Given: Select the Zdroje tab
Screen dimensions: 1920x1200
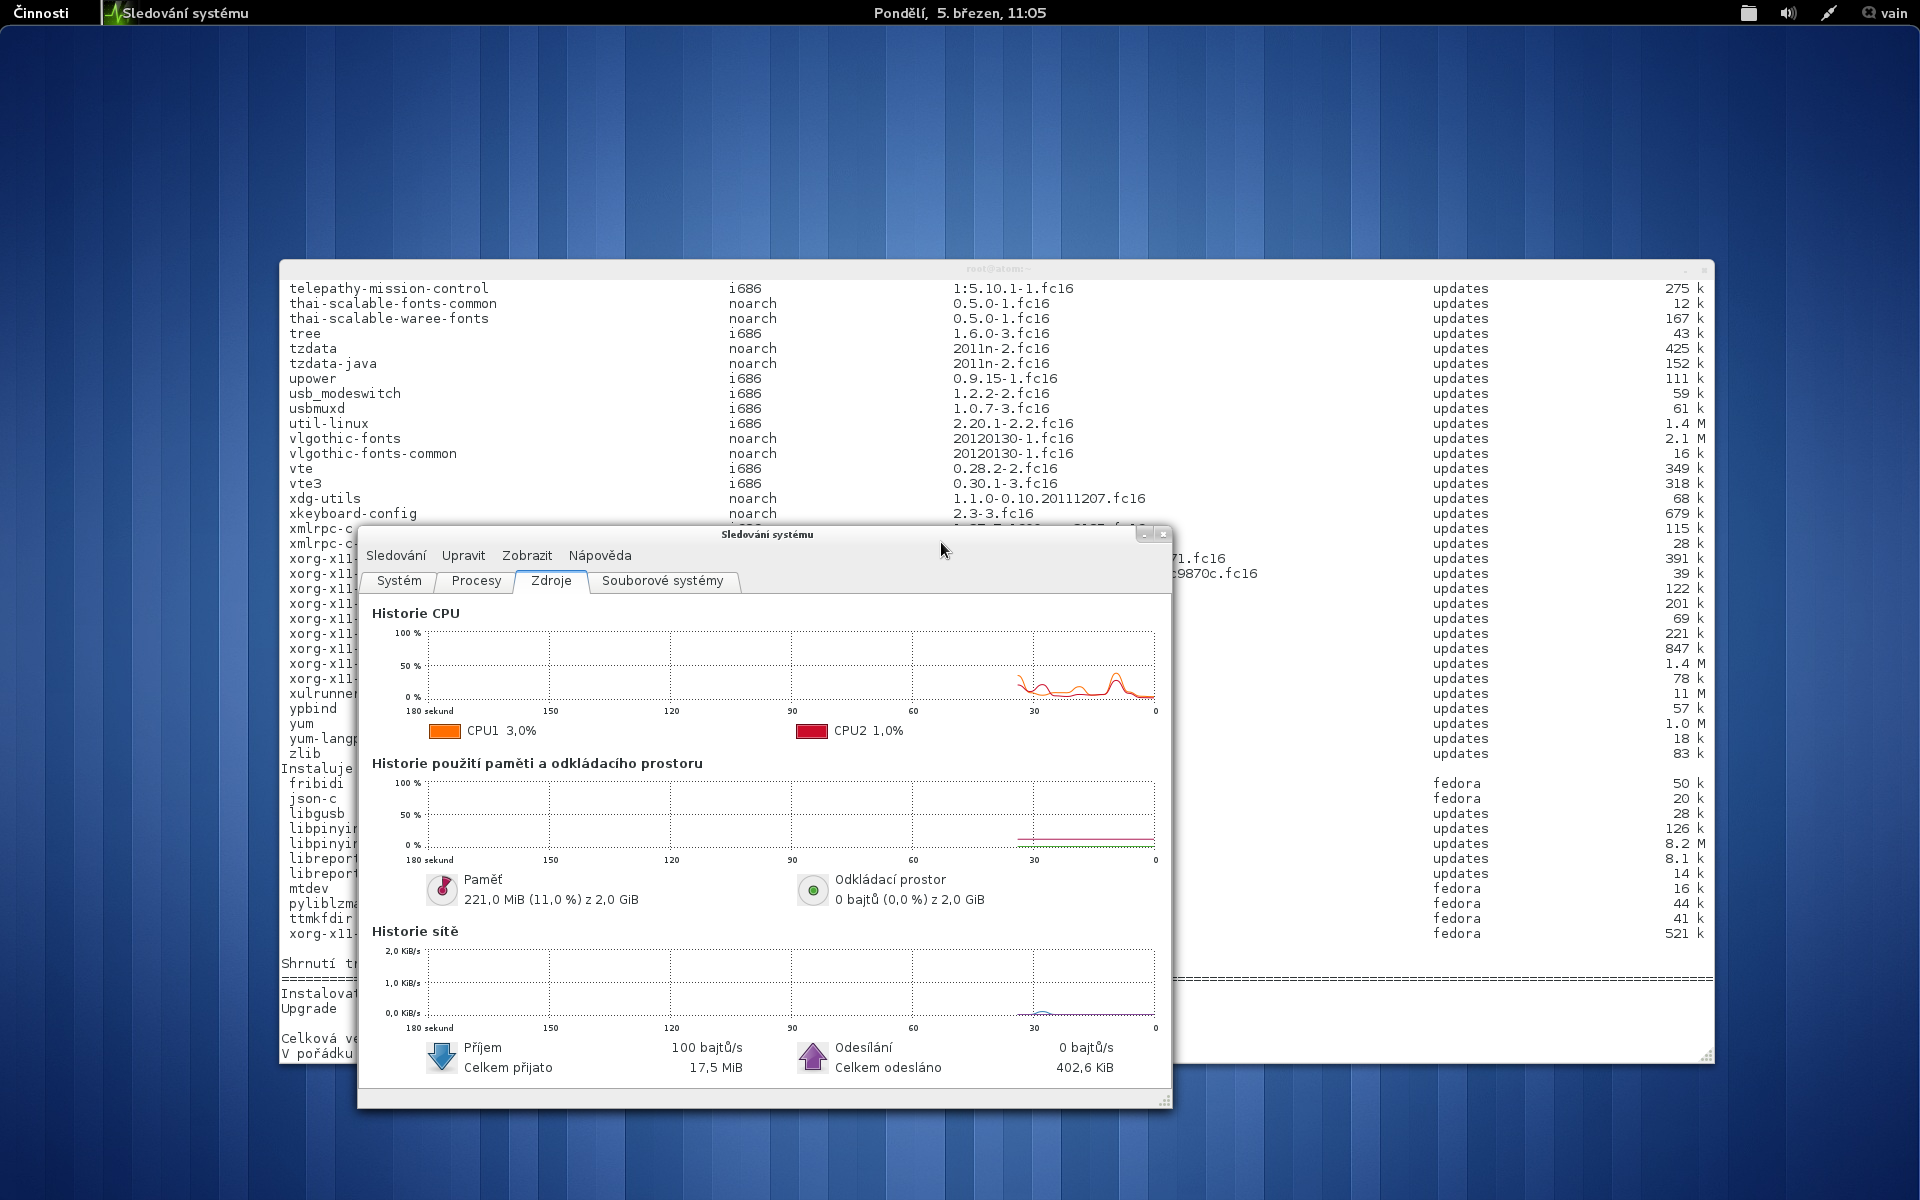Looking at the screenshot, I should [x=551, y=581].
